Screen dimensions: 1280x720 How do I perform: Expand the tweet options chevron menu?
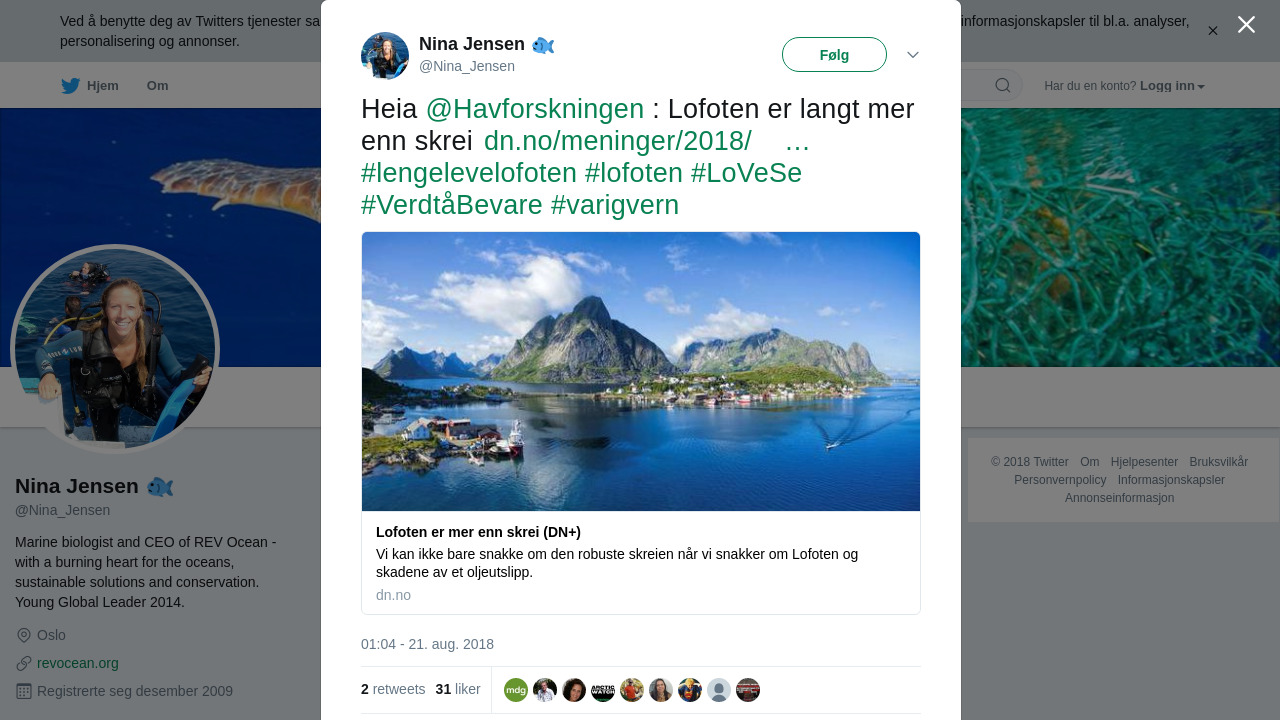click(x=913, y=55)
